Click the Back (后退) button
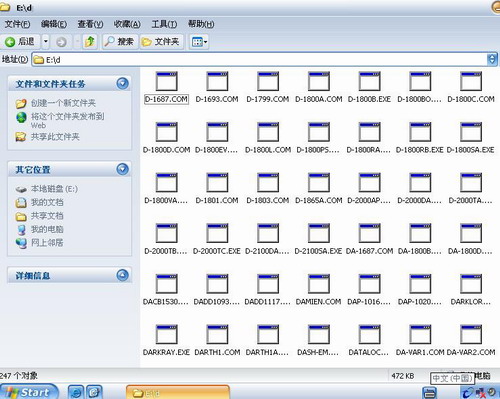 pos(20,42)
